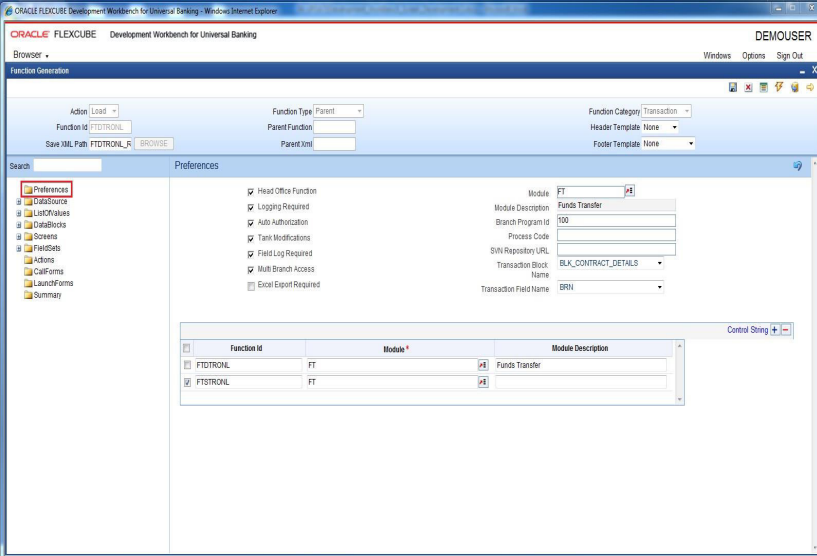
Task: Click the Branch Program Id field
Action: [616, 220]
